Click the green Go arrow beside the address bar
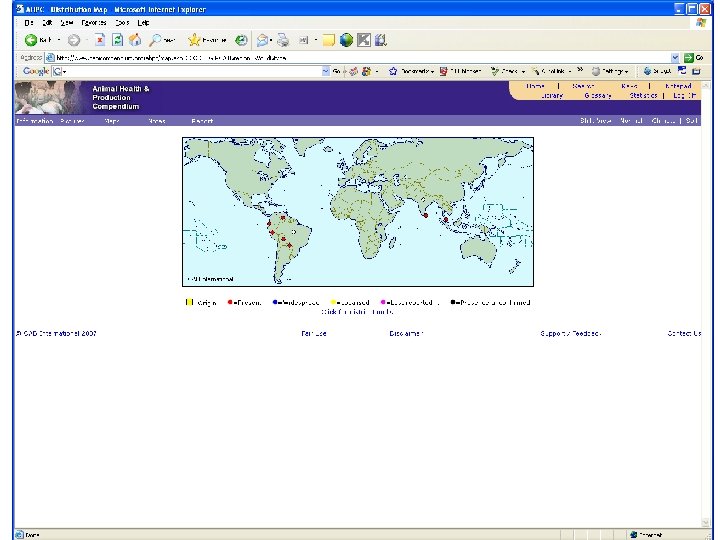720x540 pixels. (688, 58)
